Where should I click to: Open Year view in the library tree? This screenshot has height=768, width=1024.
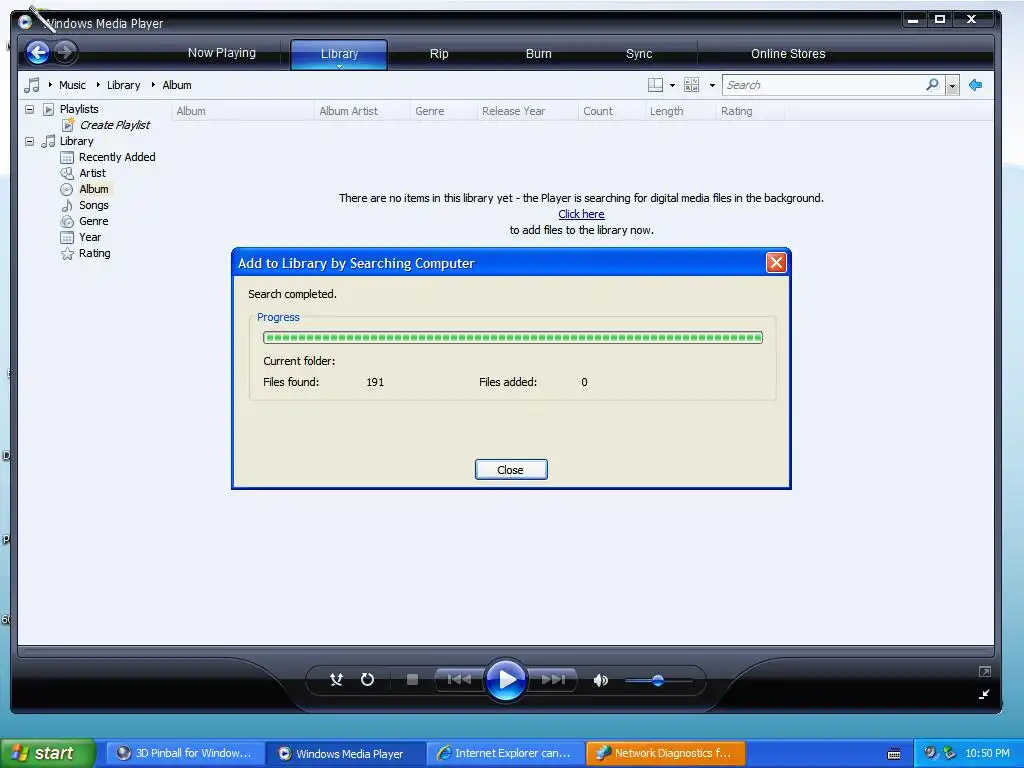click(x=89, y=237)
